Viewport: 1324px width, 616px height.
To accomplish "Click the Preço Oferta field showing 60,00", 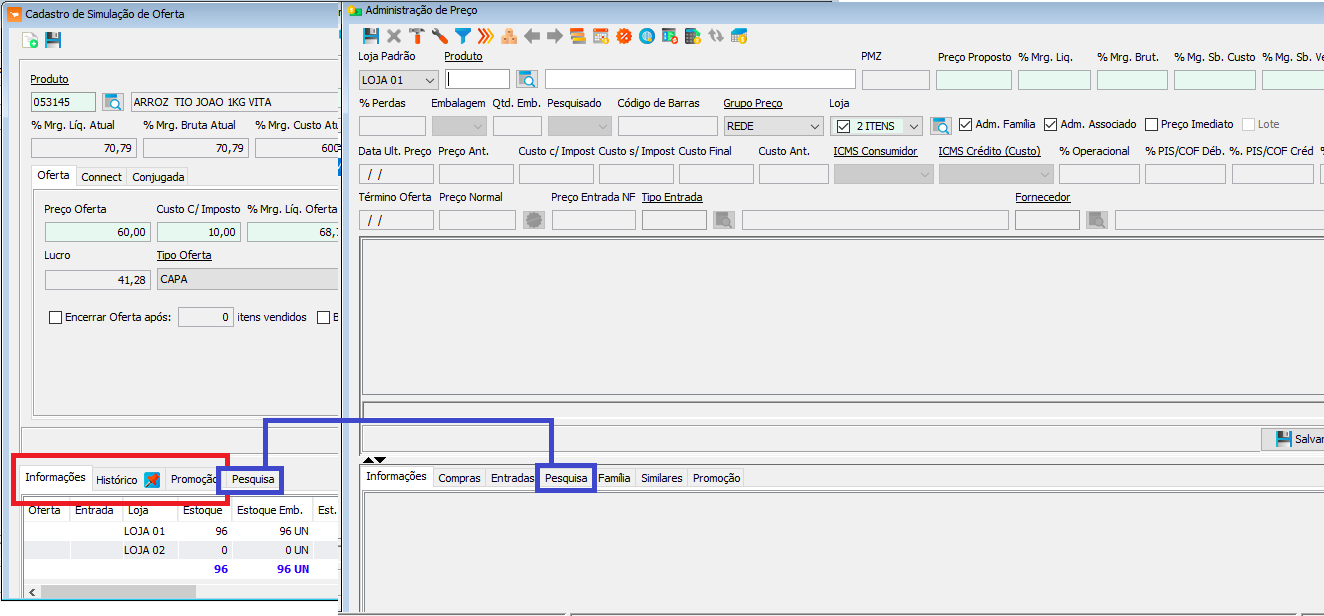I will tap(97, 232).
